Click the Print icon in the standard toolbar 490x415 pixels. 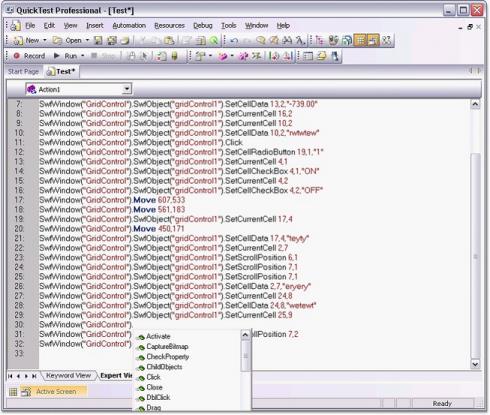coord(125,40)
